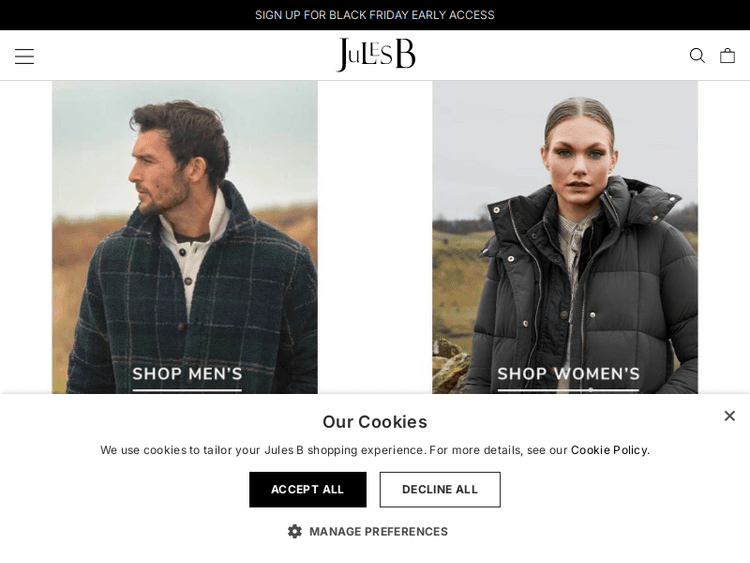750x563 pixels.
Task: Click the cookie description sentence text
Action: 375,450
